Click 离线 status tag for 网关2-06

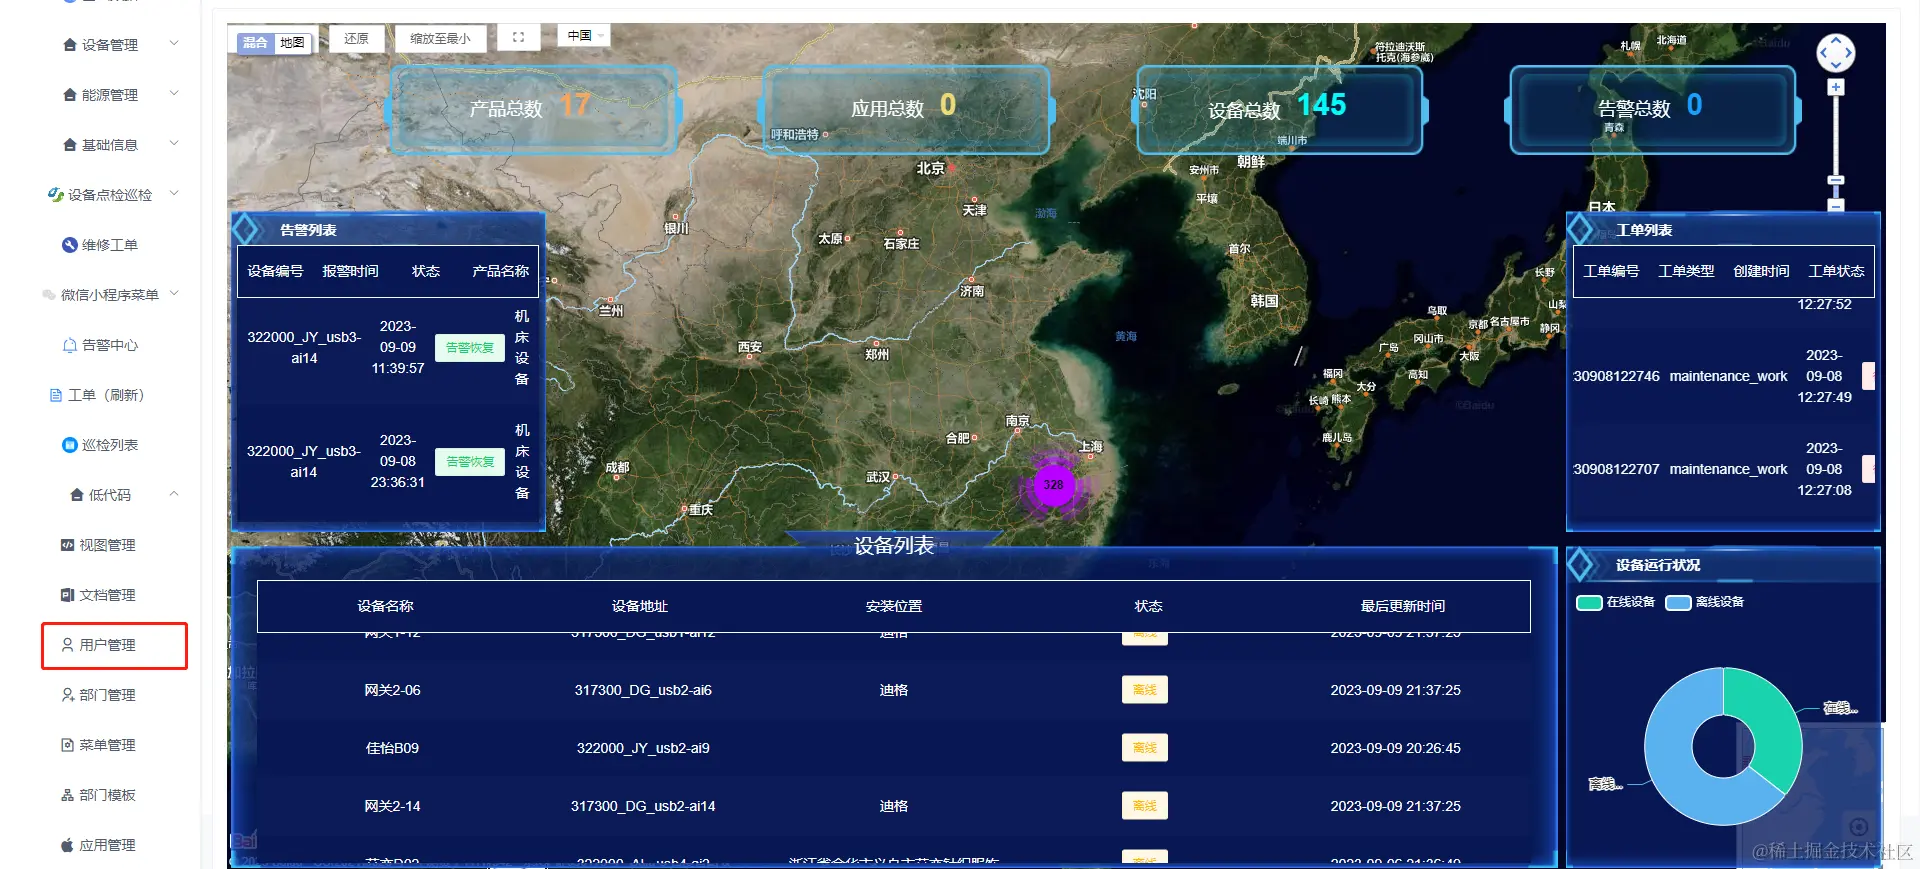click(x=1144, y=690)
